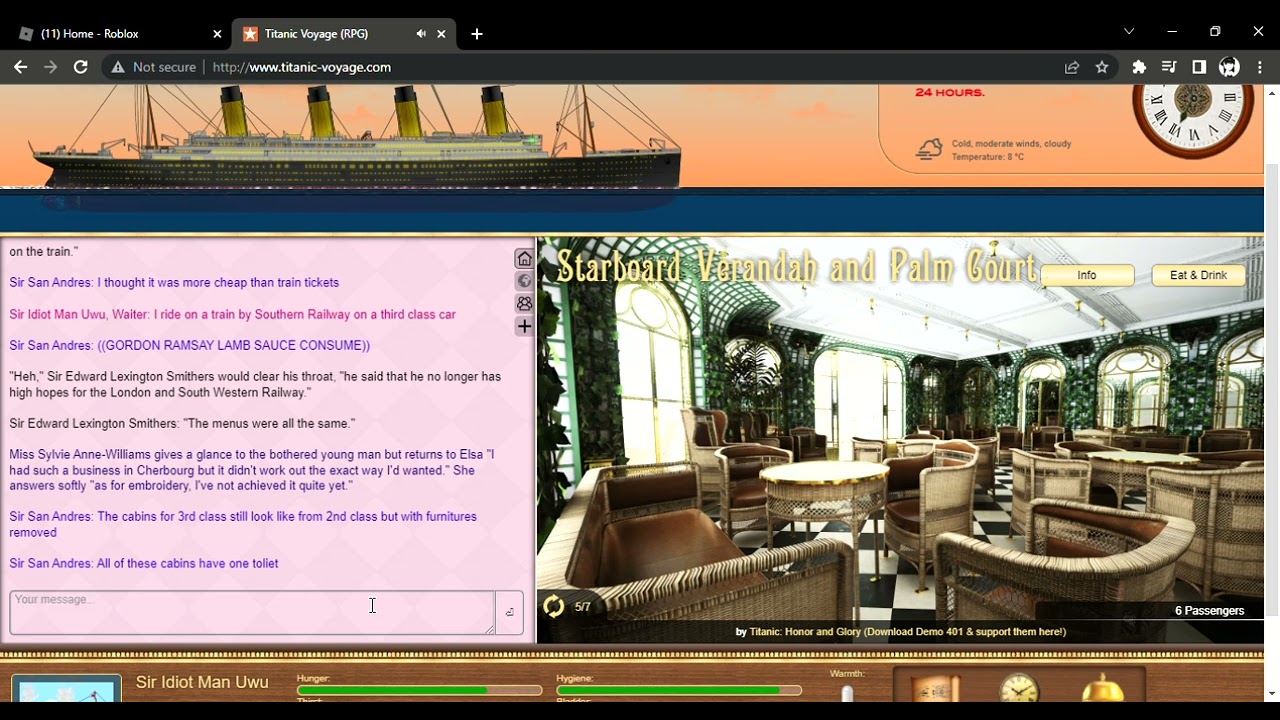Click the Eat & Drink button
This screenshot has height=720, width=1280.
pyautogui.click(x=1198, y=275)
